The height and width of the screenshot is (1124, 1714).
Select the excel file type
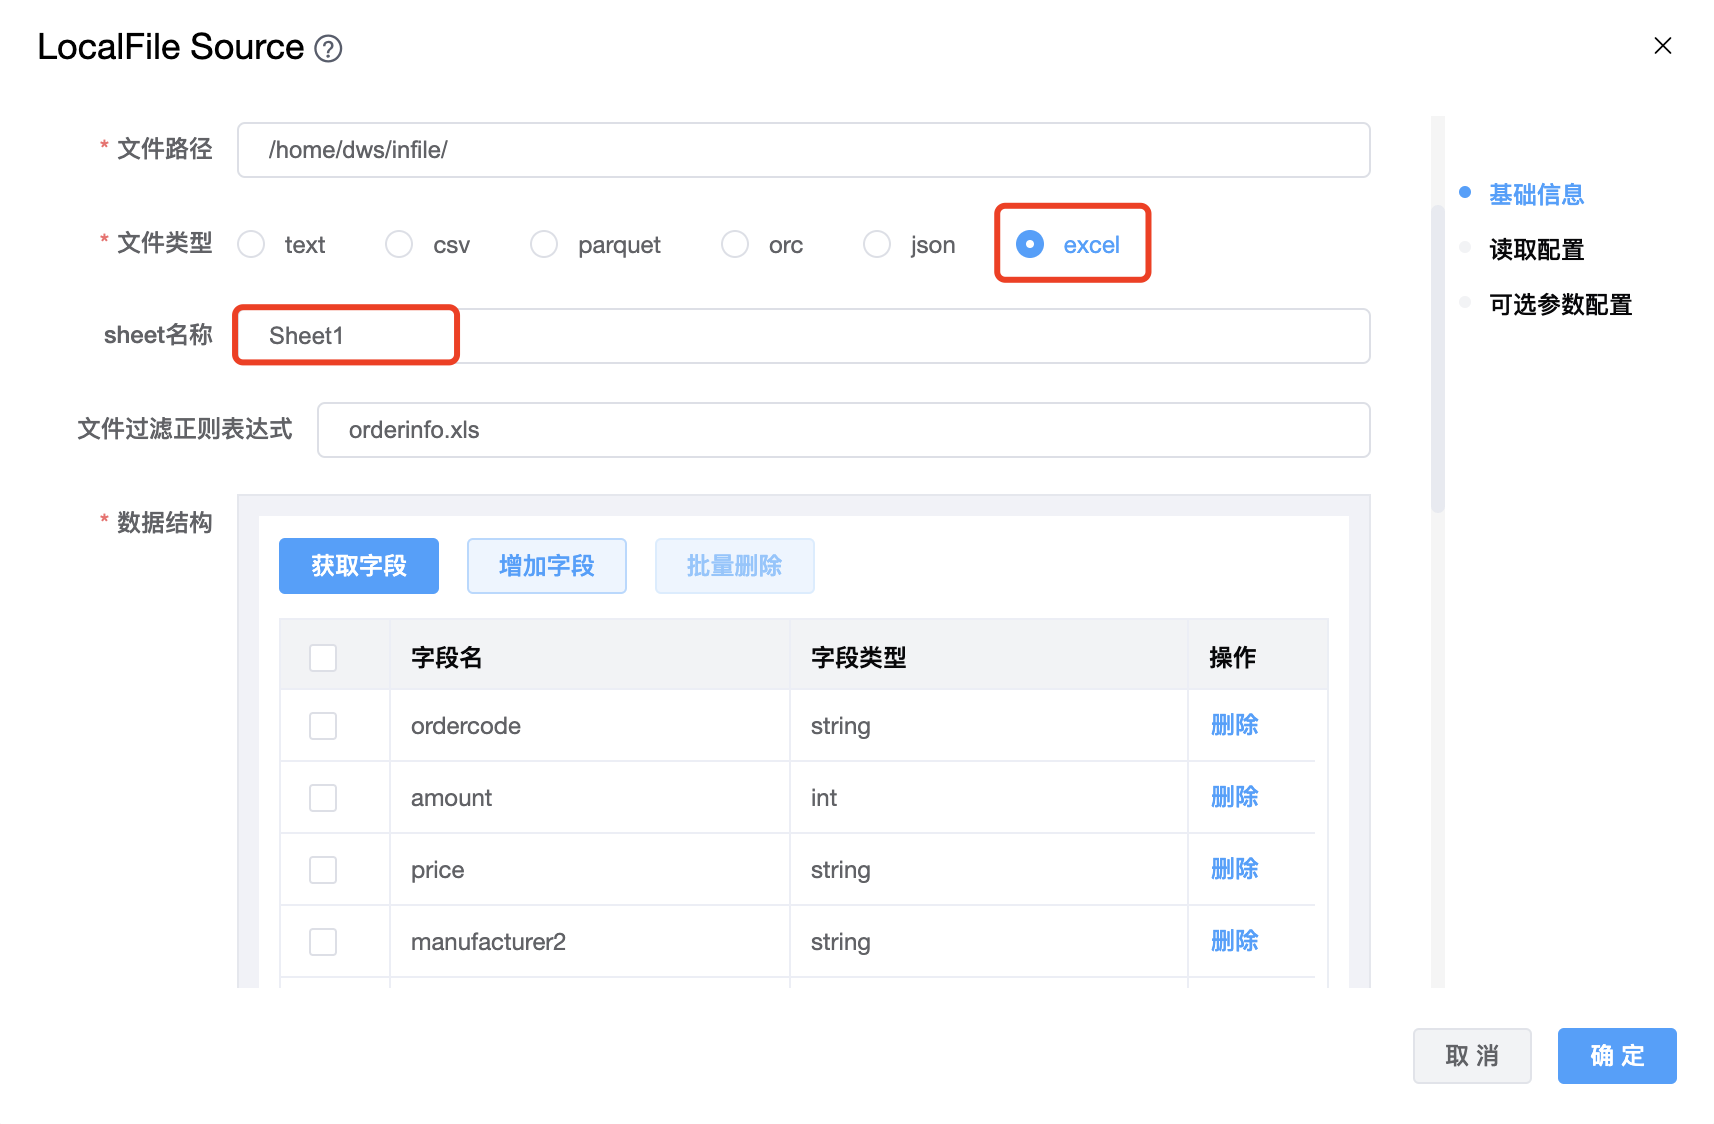(x=1030, y=245)
